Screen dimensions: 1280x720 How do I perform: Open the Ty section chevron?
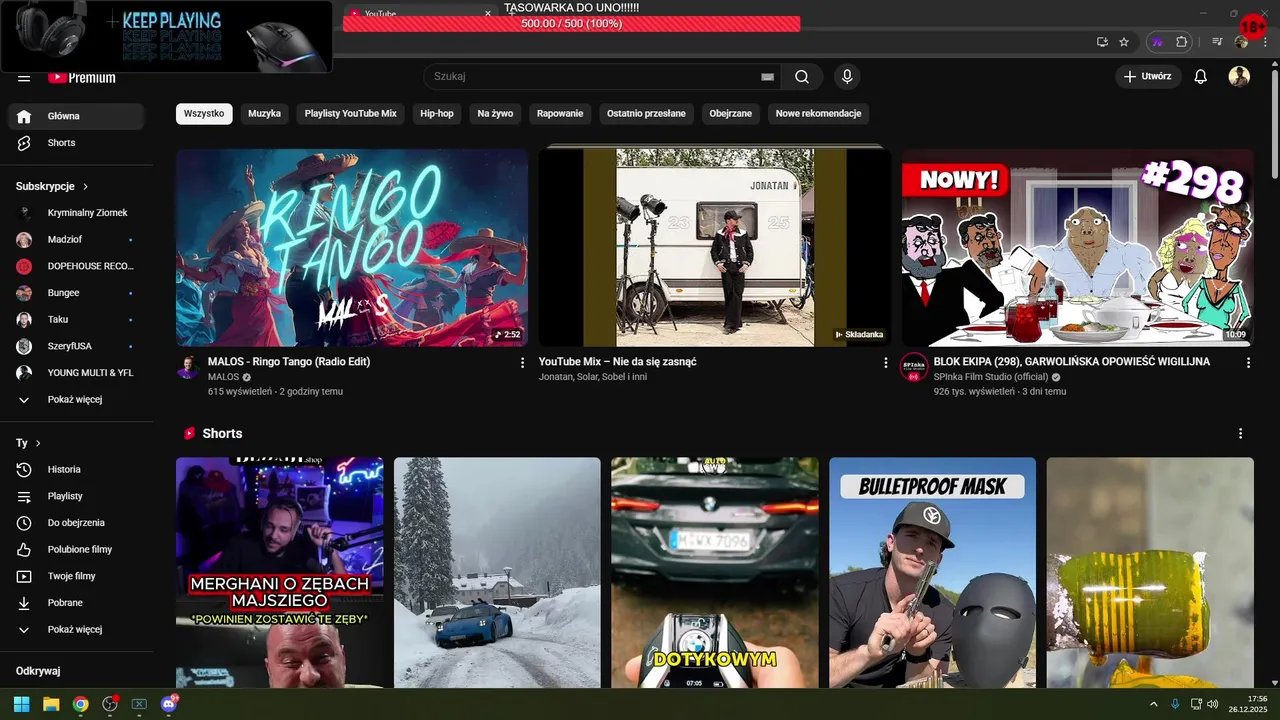tap(39, 443)
